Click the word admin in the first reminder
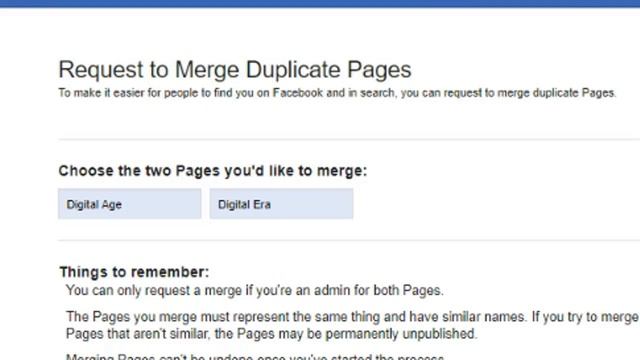640x360 pixels. click(331, 290)
